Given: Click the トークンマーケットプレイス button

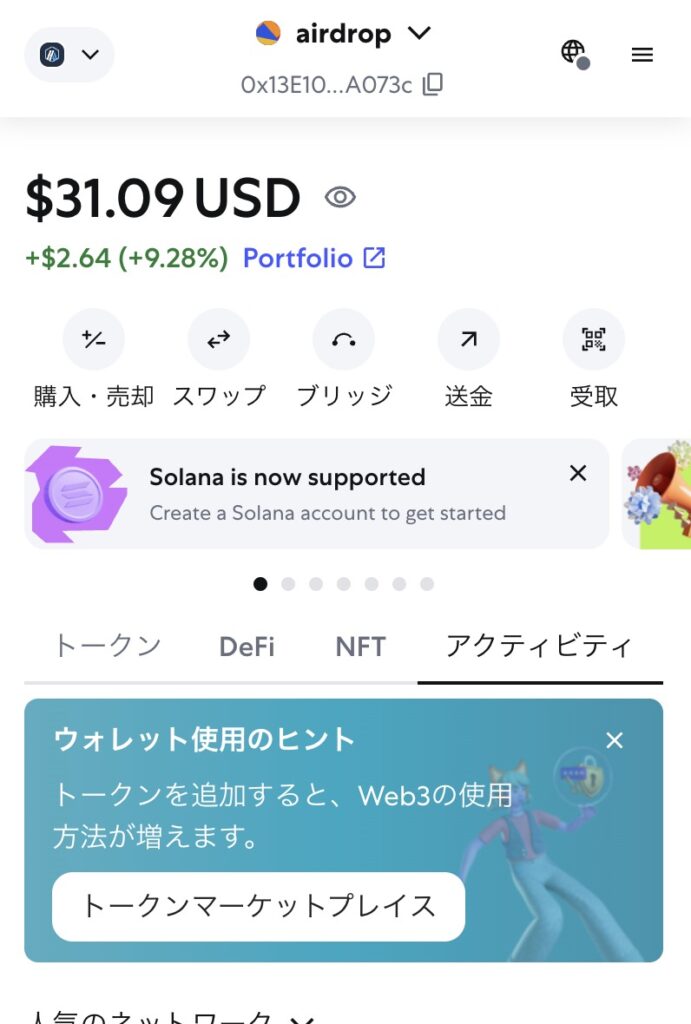Looking at the screenshot, I should click(x=258, y=906).
